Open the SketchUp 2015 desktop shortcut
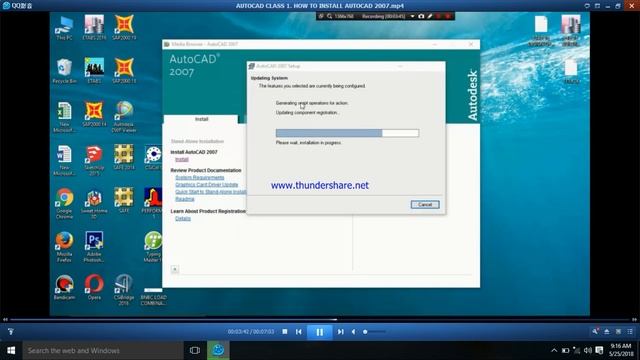Screen dimensions: 640x360 click(x=94, y=160)
